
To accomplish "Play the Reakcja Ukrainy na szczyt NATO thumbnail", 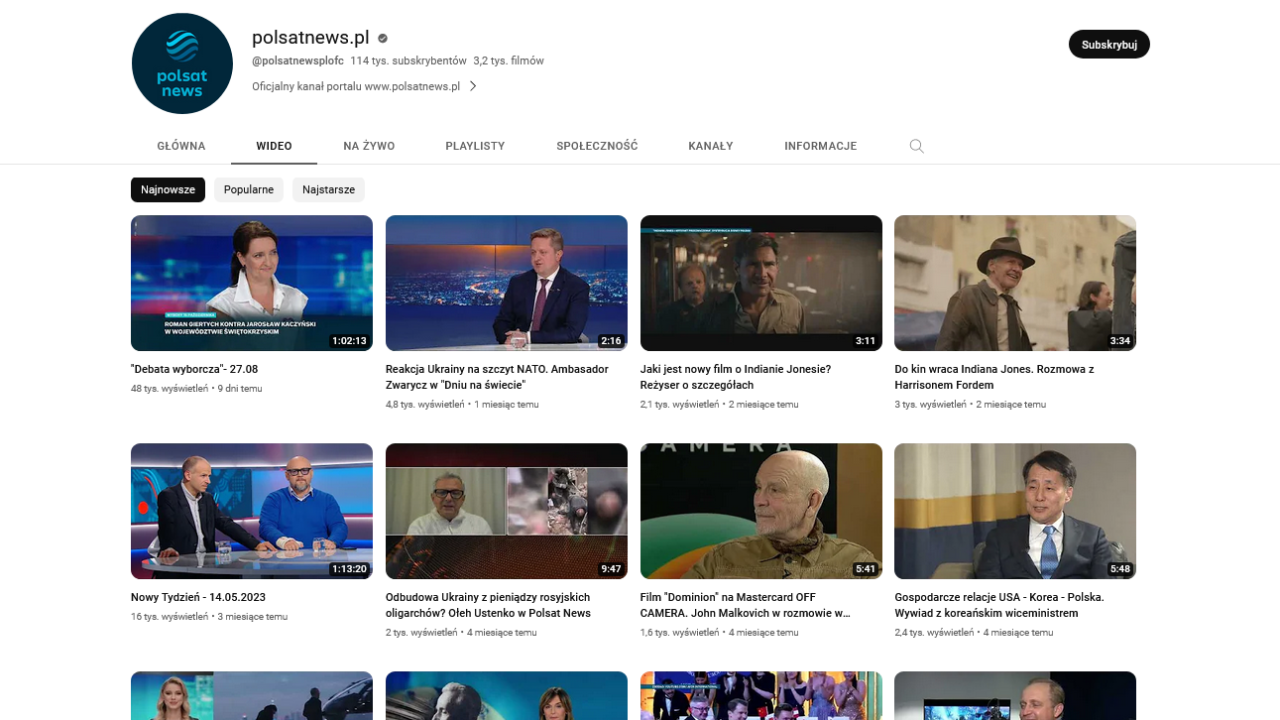I will pyautogui.click(x=506, y=283).
